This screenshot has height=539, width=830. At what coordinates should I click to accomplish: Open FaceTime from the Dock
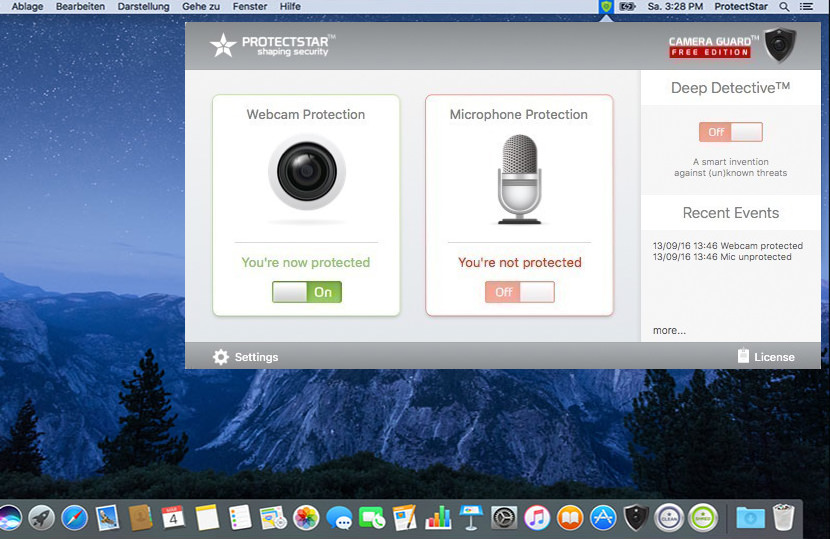pyautogui.click(x=372, y=518)
